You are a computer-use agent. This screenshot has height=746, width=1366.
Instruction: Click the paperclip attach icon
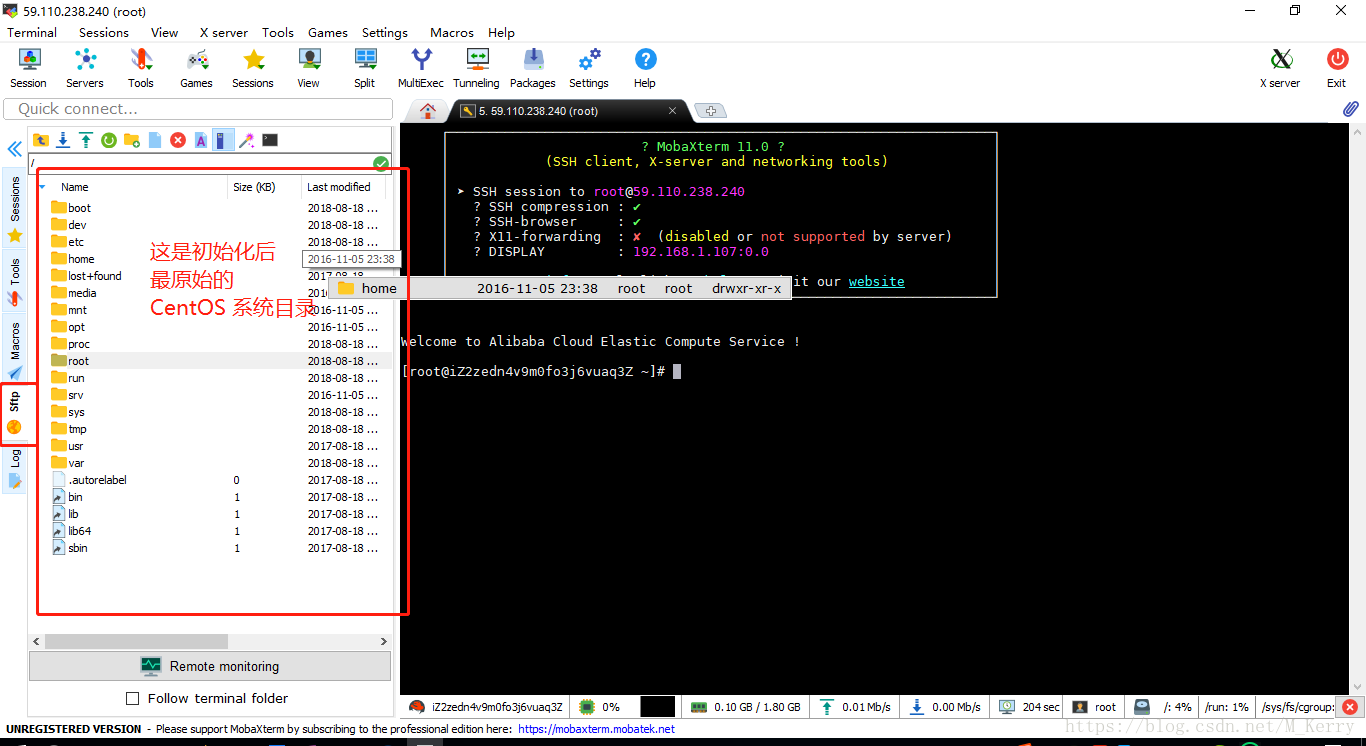[1350, 109]
